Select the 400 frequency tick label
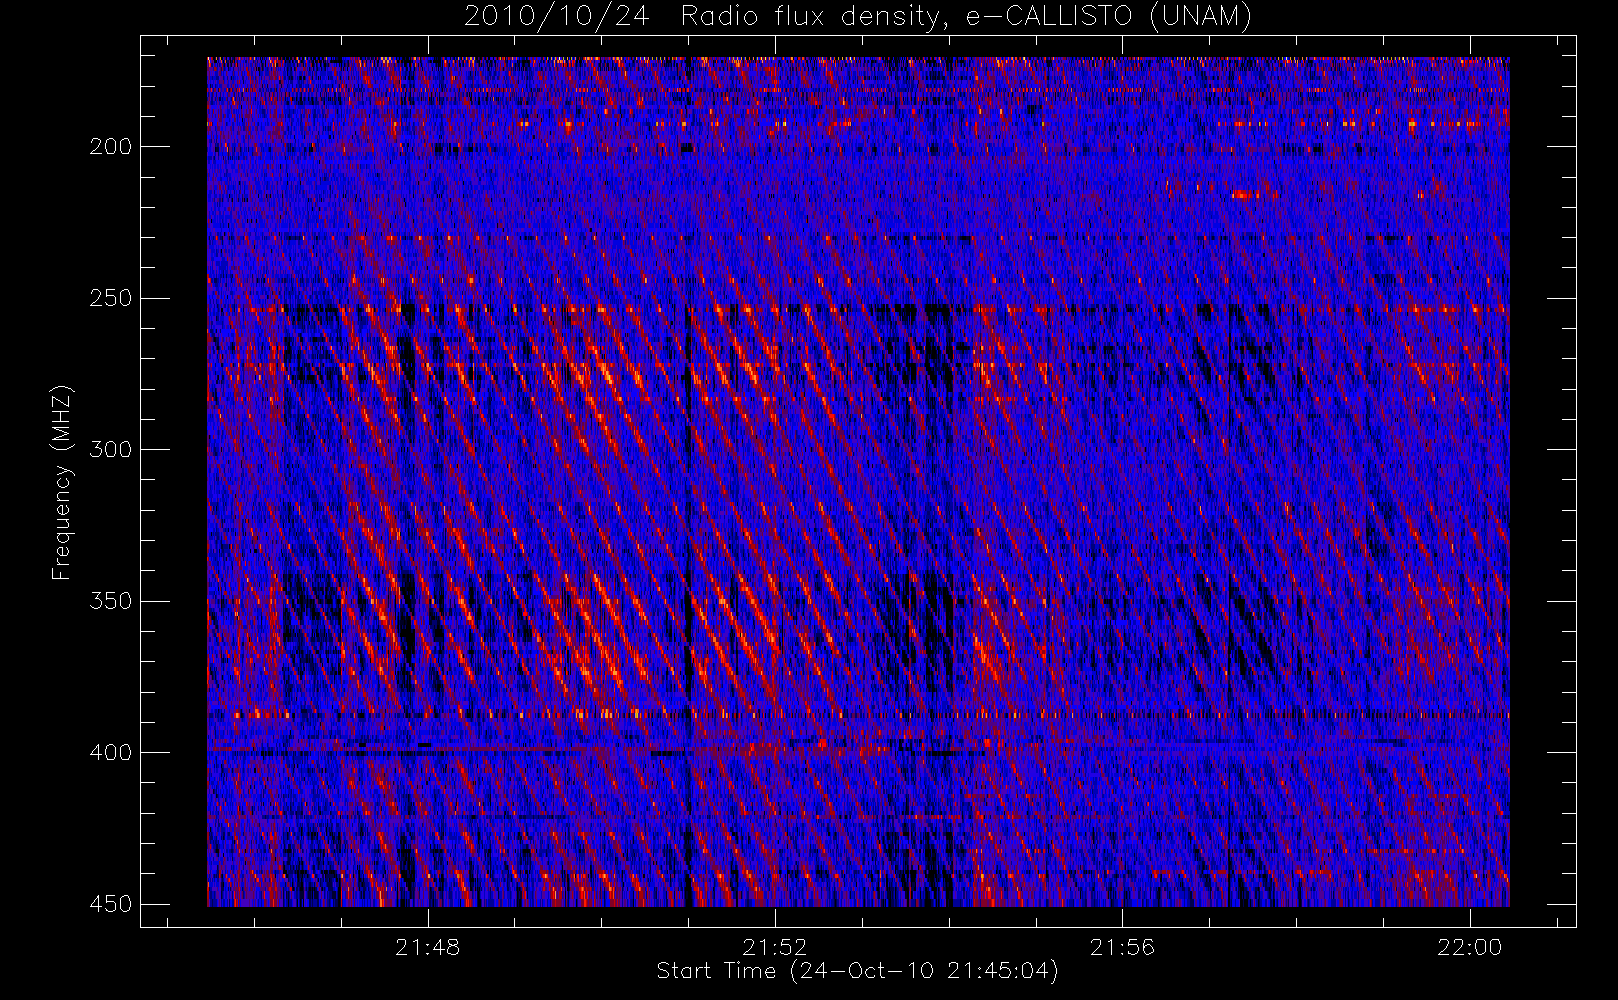The image size is (1618, 1000). click(x=110, y=752)
